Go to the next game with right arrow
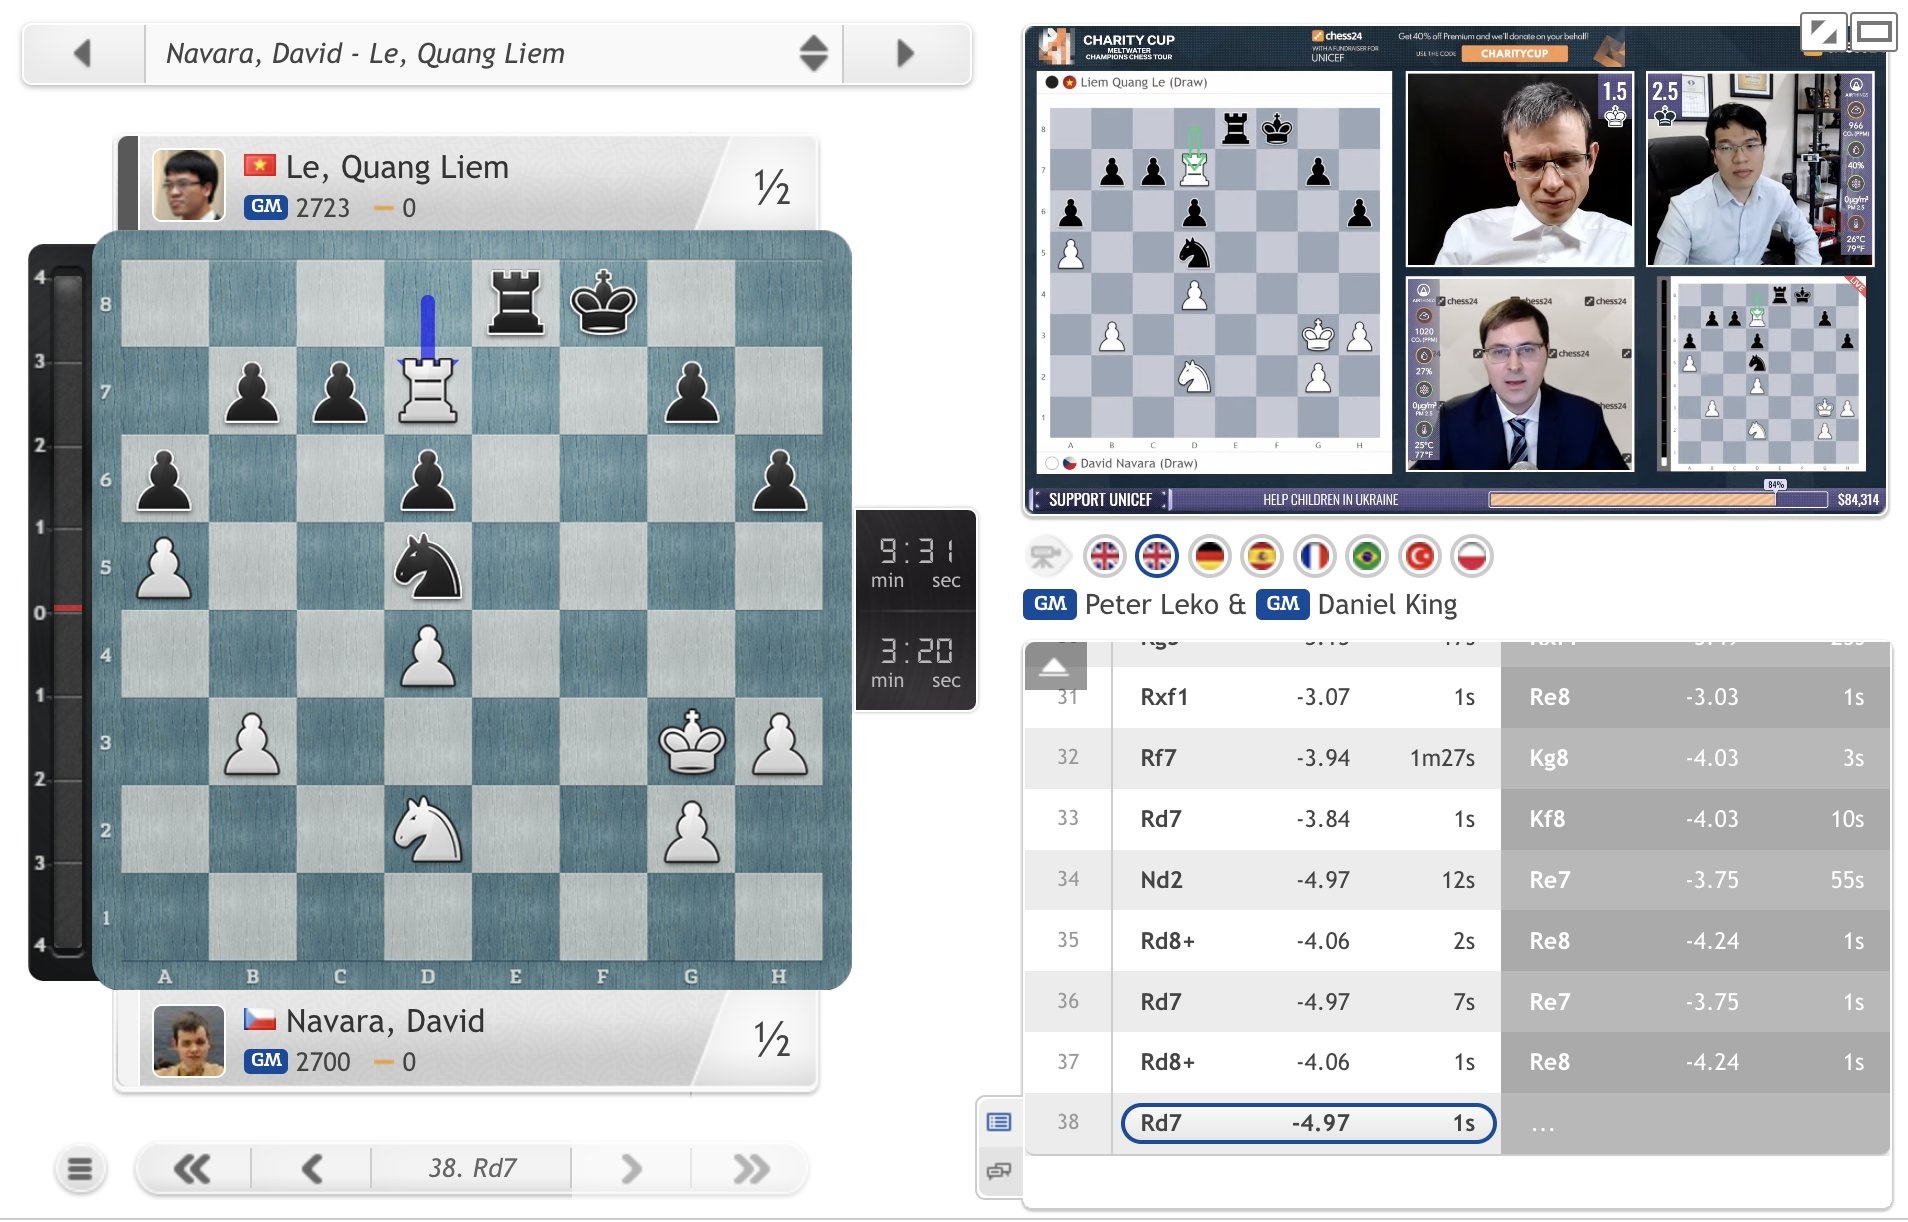 [905, 53]
